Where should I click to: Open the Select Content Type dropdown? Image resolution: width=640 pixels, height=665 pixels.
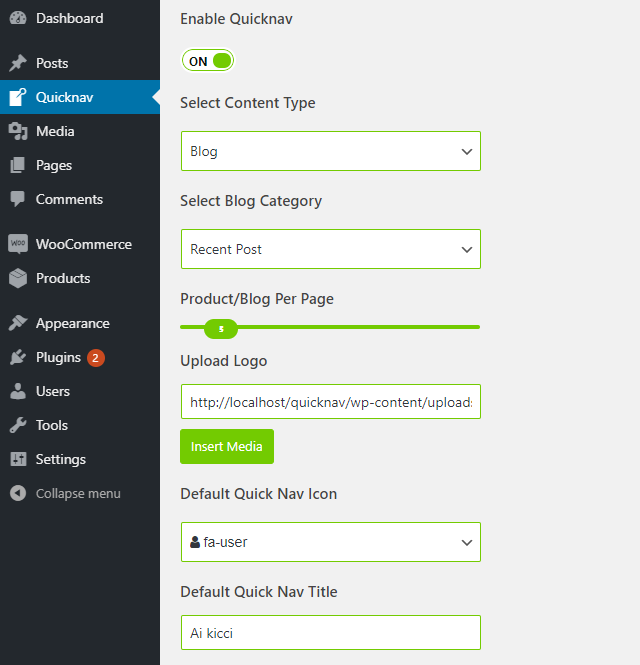pos(331,151)
